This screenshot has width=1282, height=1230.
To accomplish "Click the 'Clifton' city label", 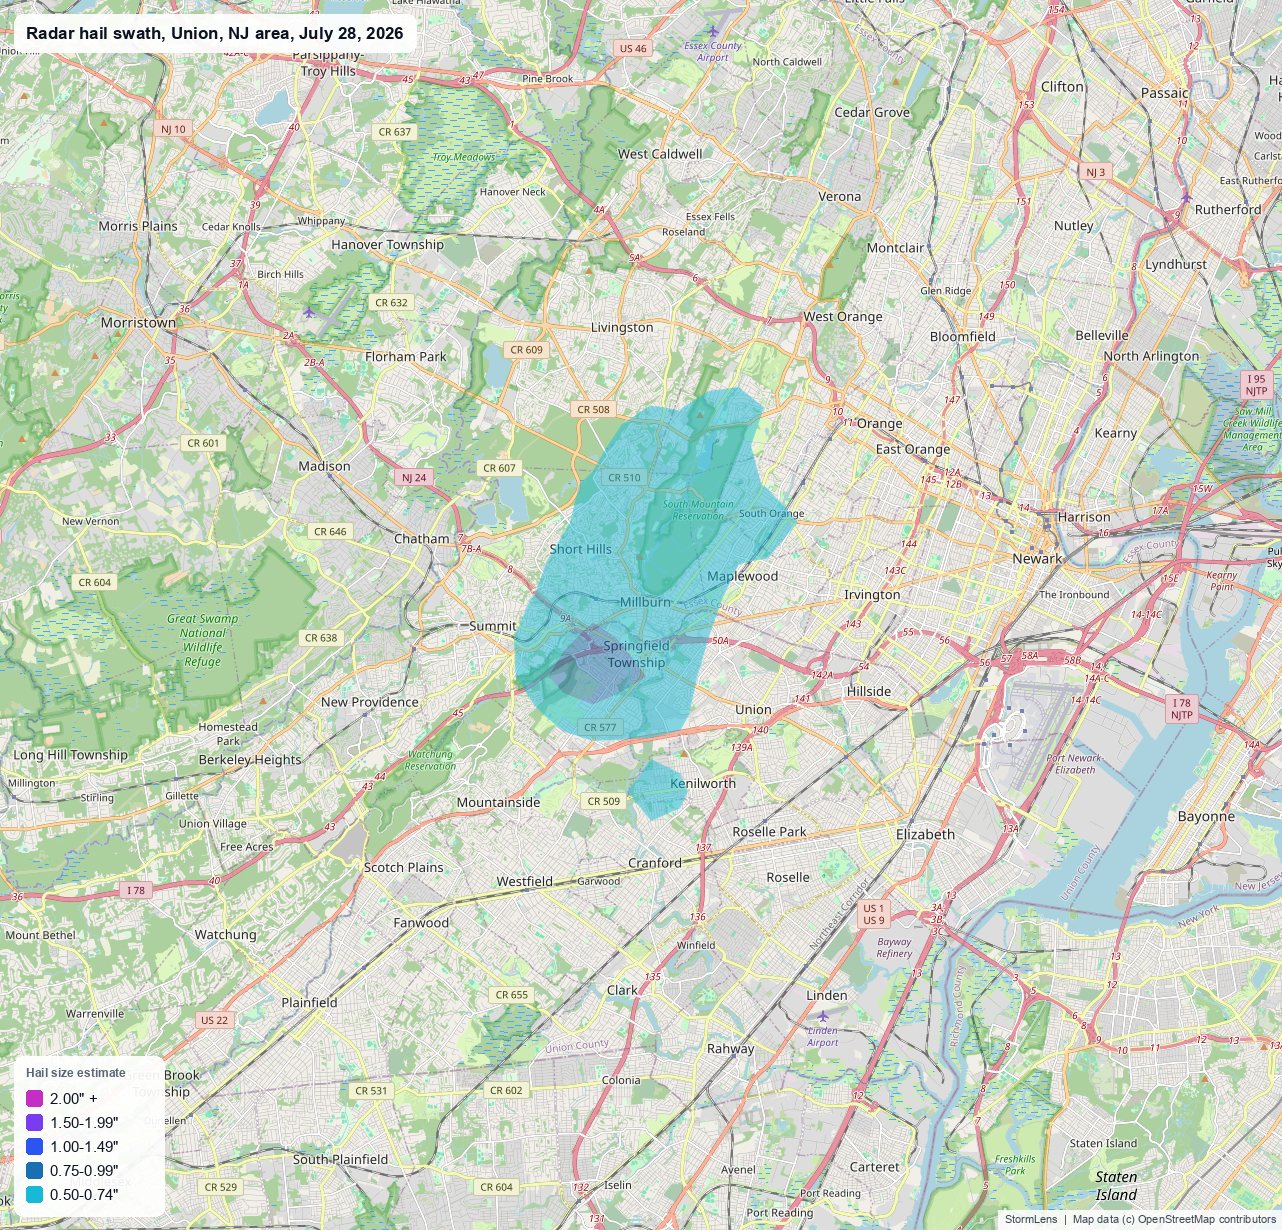I will pos(1062,86).
